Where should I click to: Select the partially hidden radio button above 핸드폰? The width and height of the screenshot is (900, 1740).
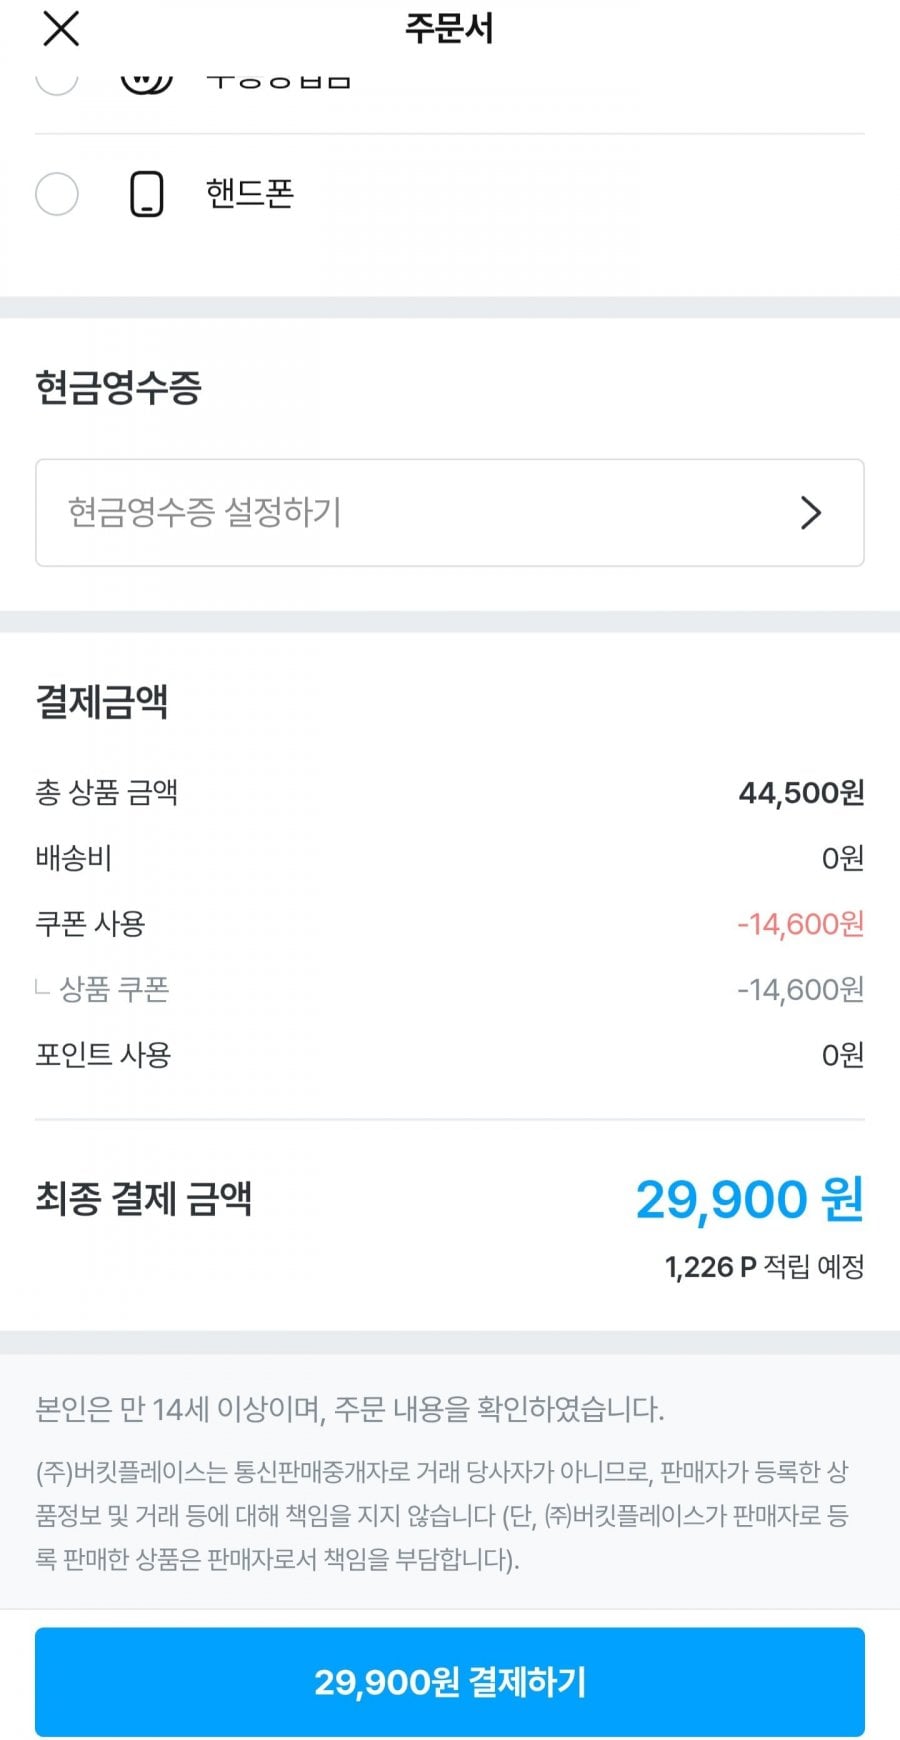point(57,82)
